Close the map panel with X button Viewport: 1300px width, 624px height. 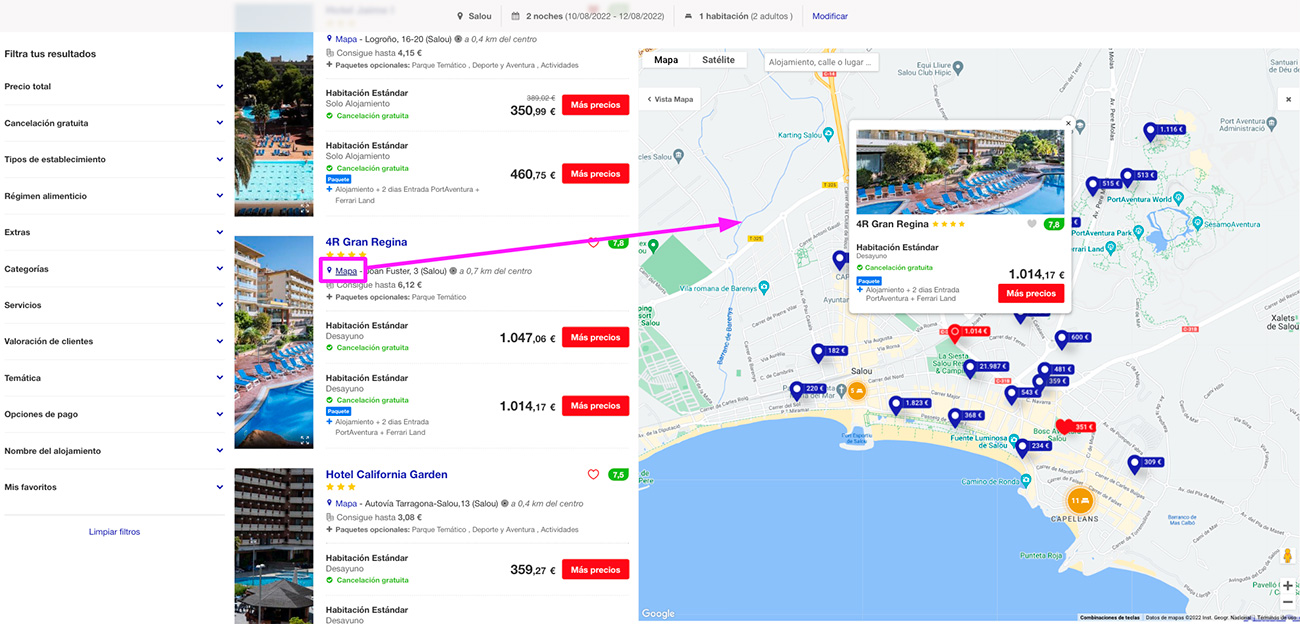1288,99
